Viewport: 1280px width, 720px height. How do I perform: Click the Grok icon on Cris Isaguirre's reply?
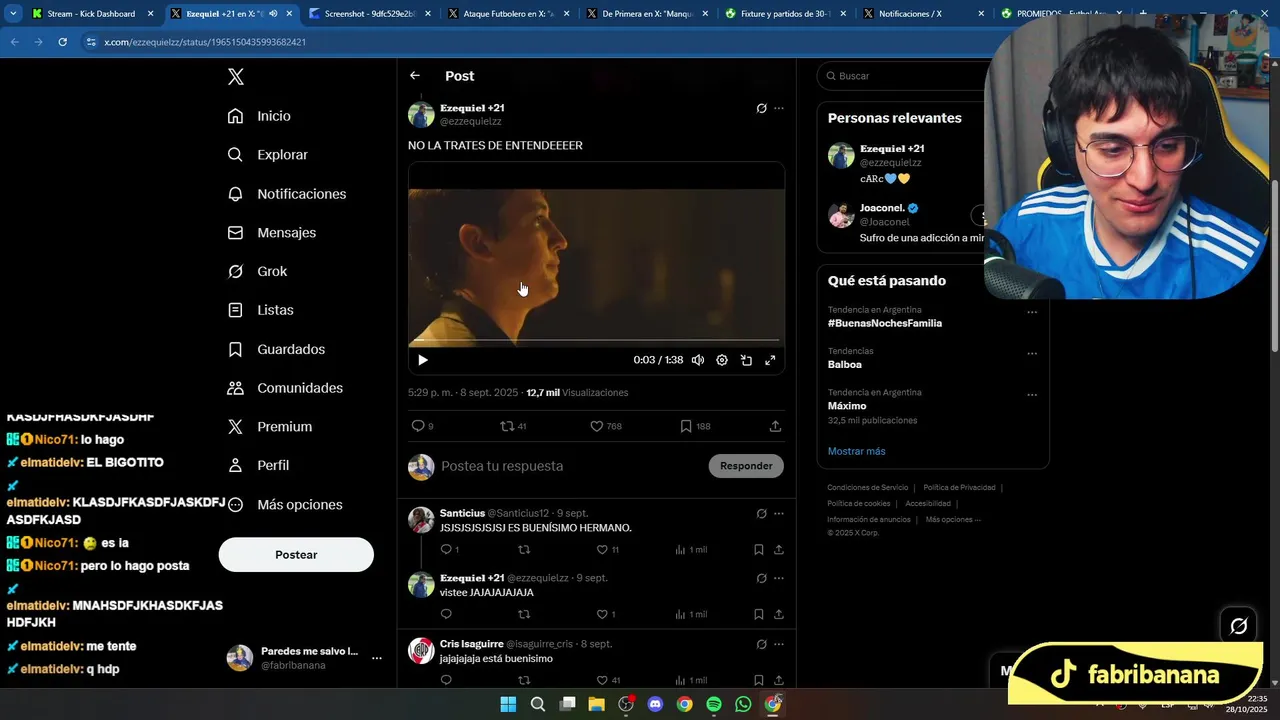761,644
